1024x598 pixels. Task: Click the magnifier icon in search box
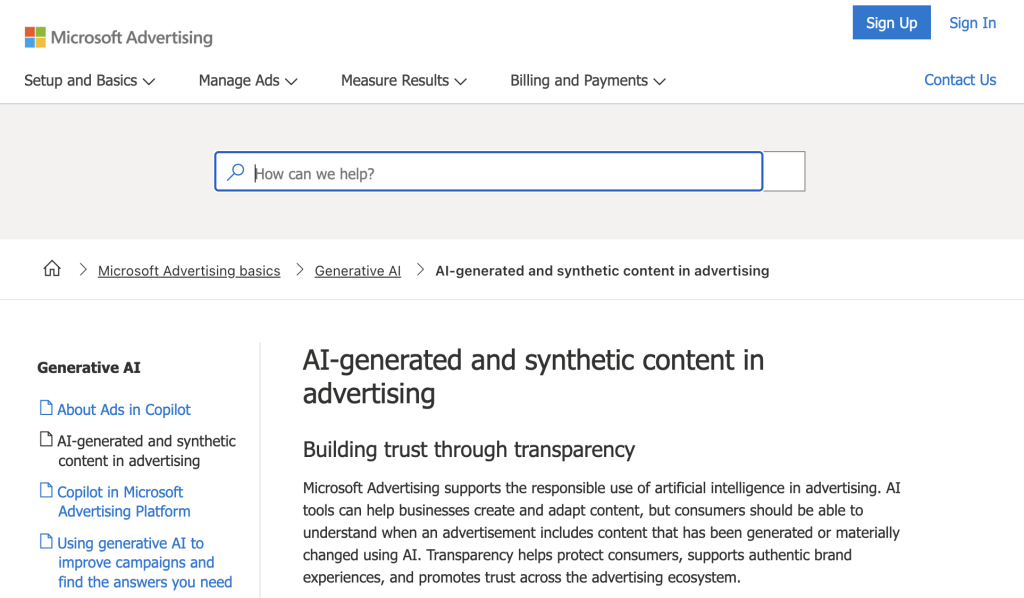pos(235,172)
